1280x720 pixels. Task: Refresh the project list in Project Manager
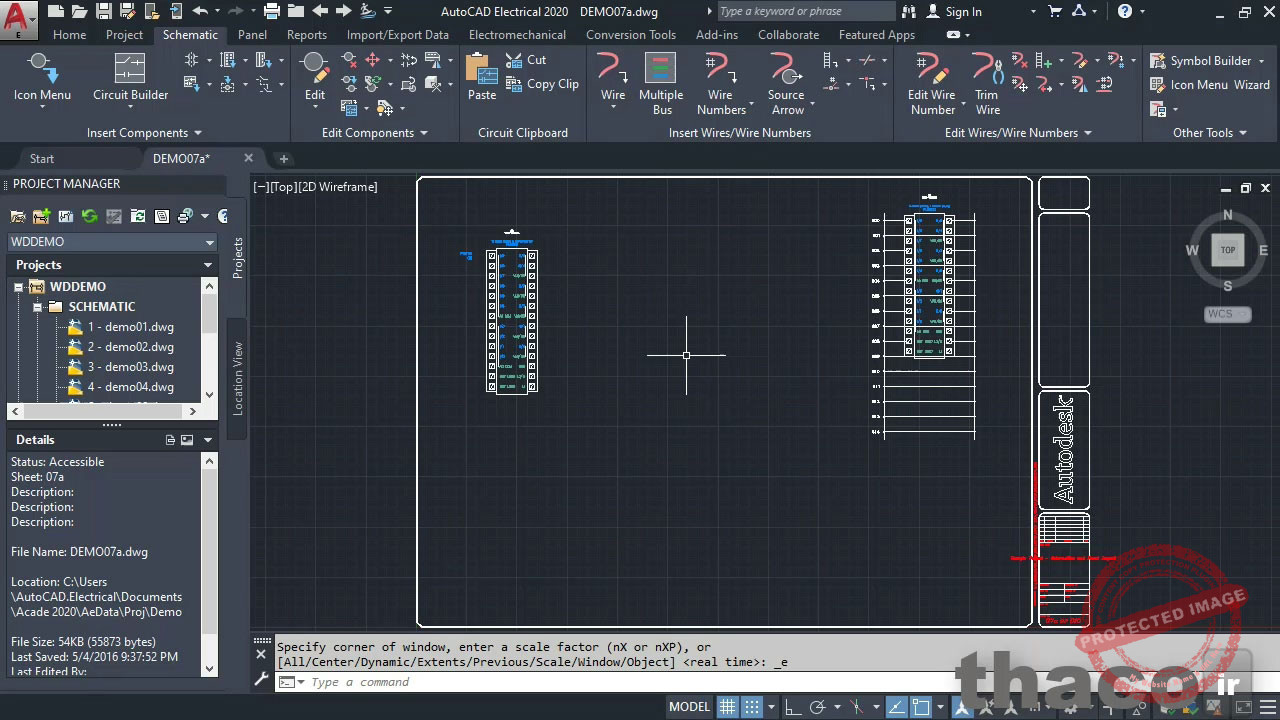pos(89,216)
